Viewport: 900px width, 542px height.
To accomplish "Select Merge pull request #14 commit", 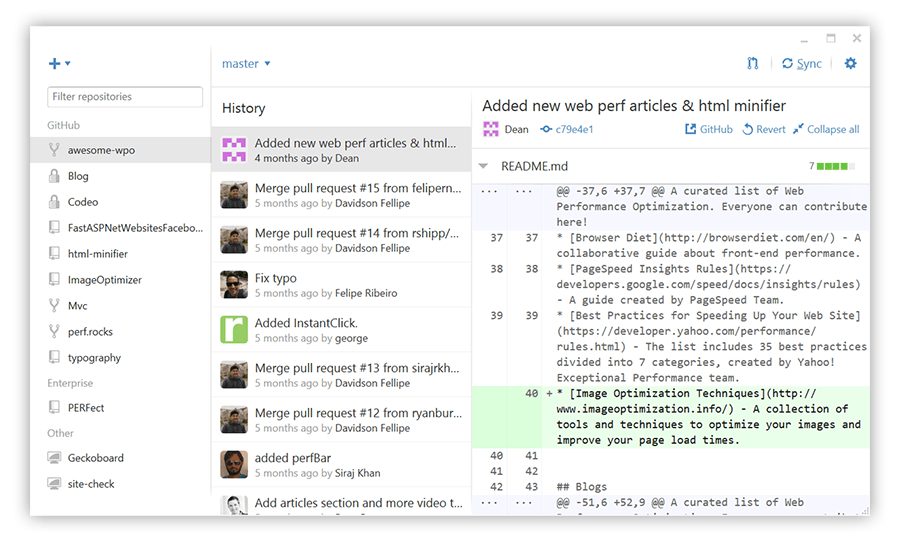I will point(342,240).
